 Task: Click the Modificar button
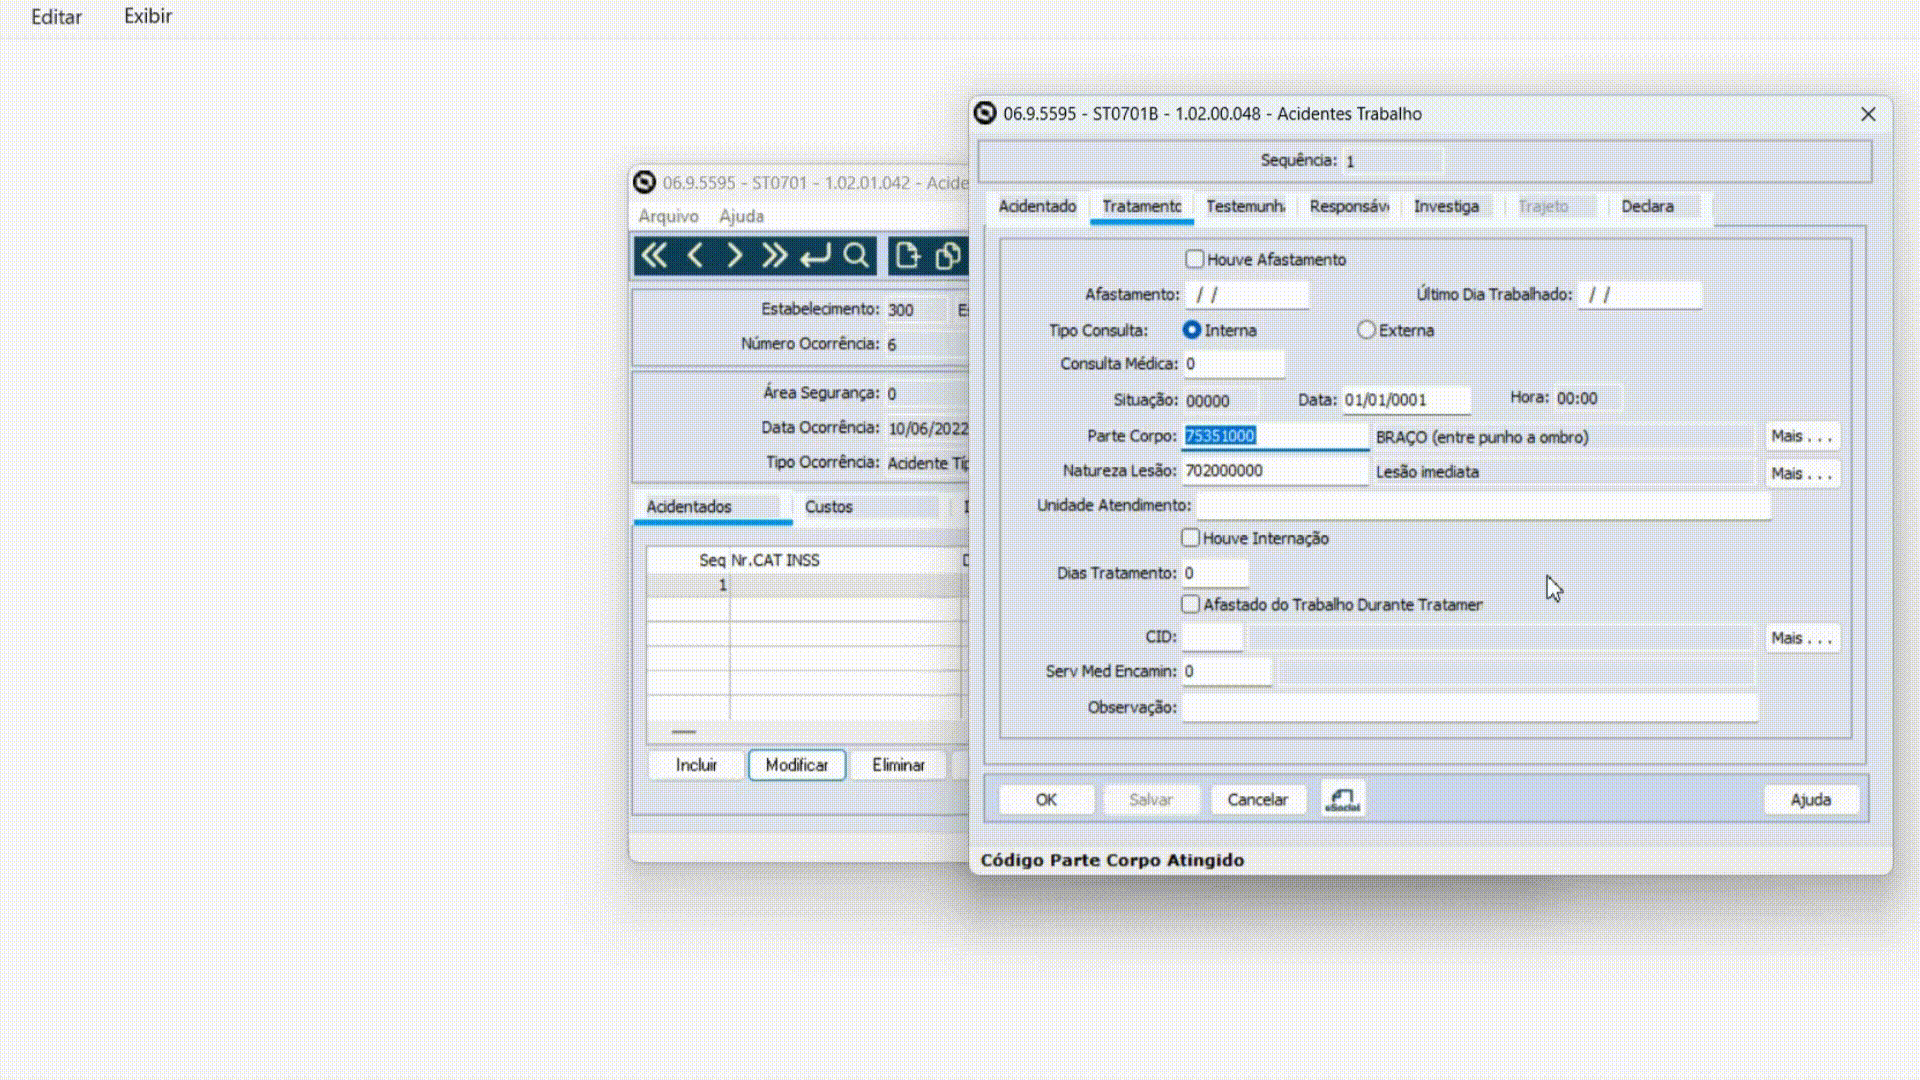tap(797, 765)
